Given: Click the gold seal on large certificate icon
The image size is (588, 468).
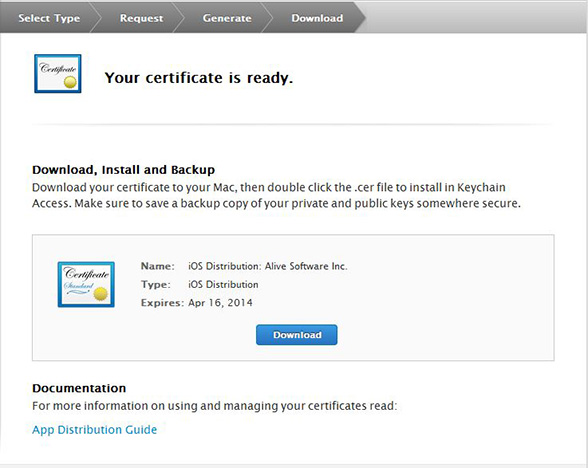Looking at the screenshot, I should click(100, 294).
